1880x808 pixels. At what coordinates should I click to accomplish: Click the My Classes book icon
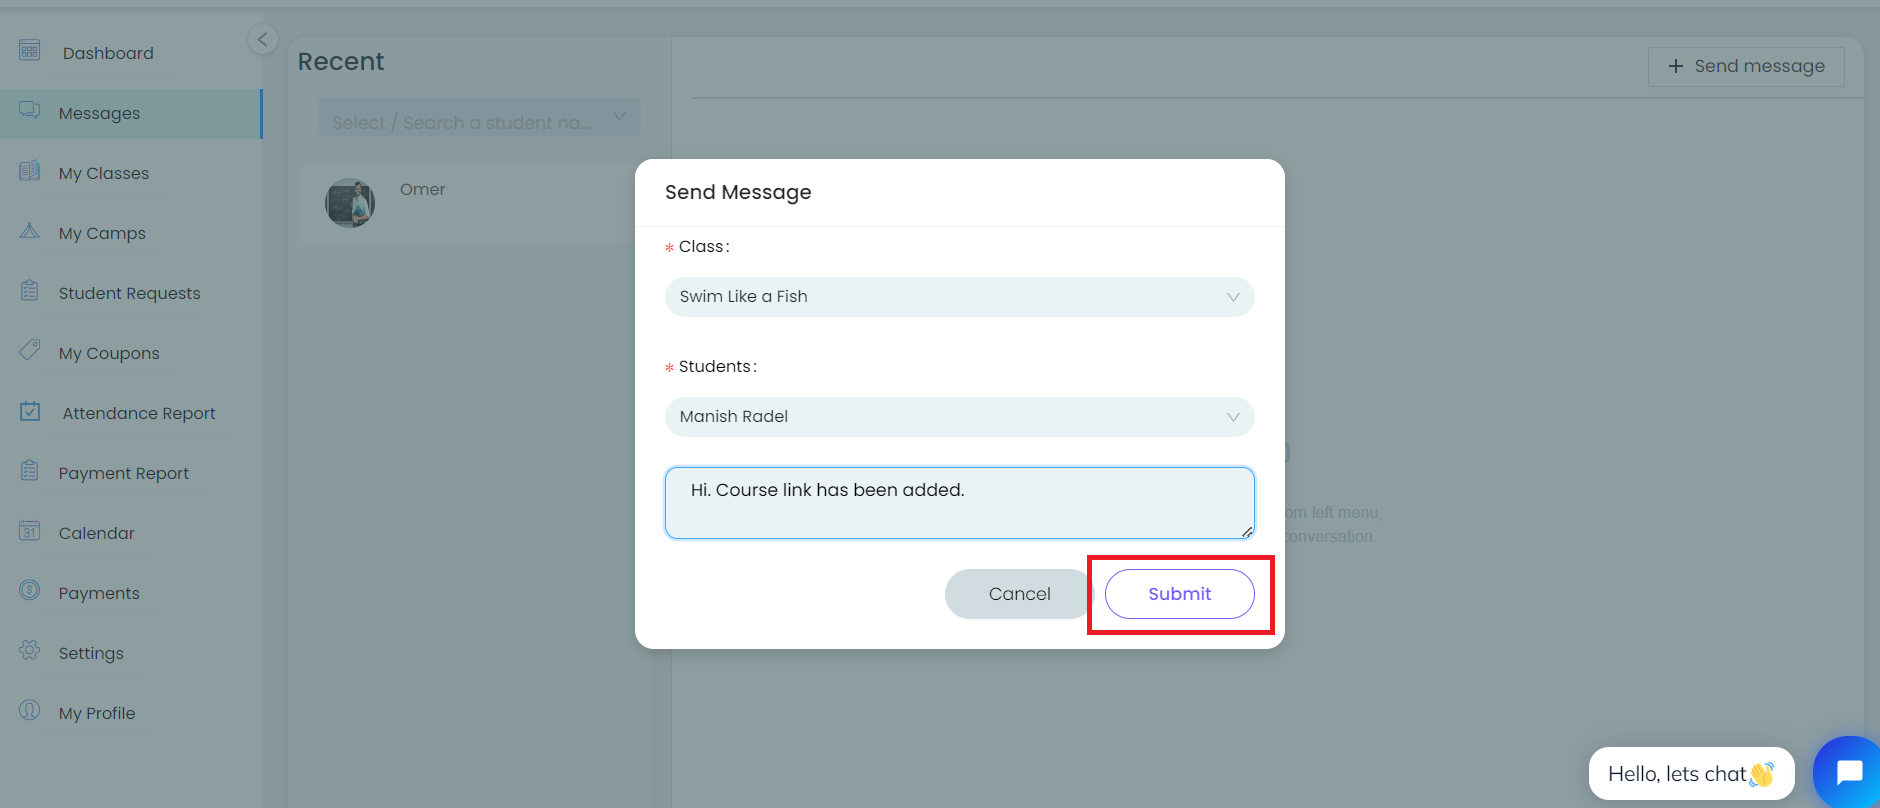(x=30, y=171)
